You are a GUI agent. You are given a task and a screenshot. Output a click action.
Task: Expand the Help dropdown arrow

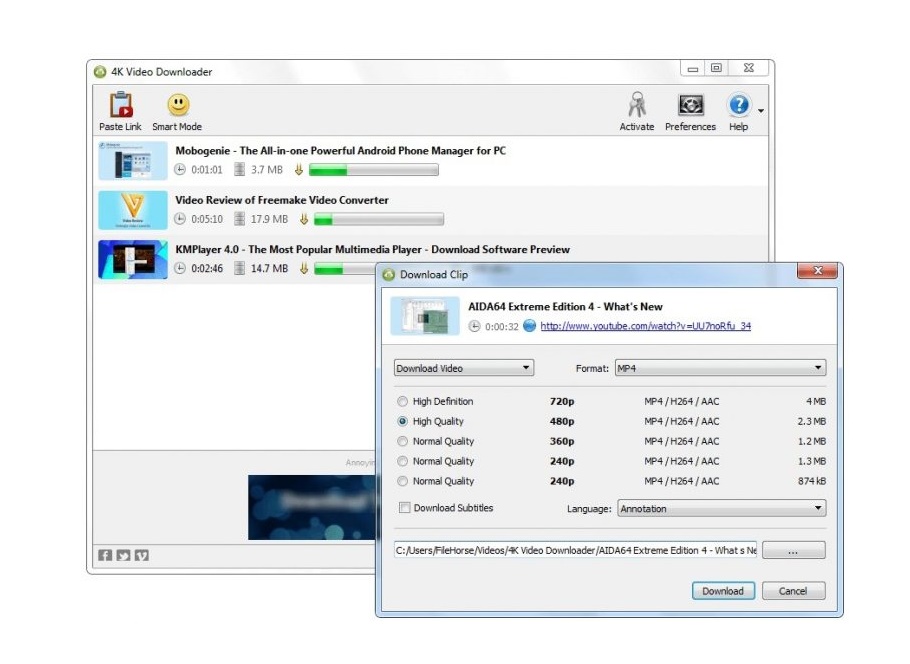(x=760, y=110)
